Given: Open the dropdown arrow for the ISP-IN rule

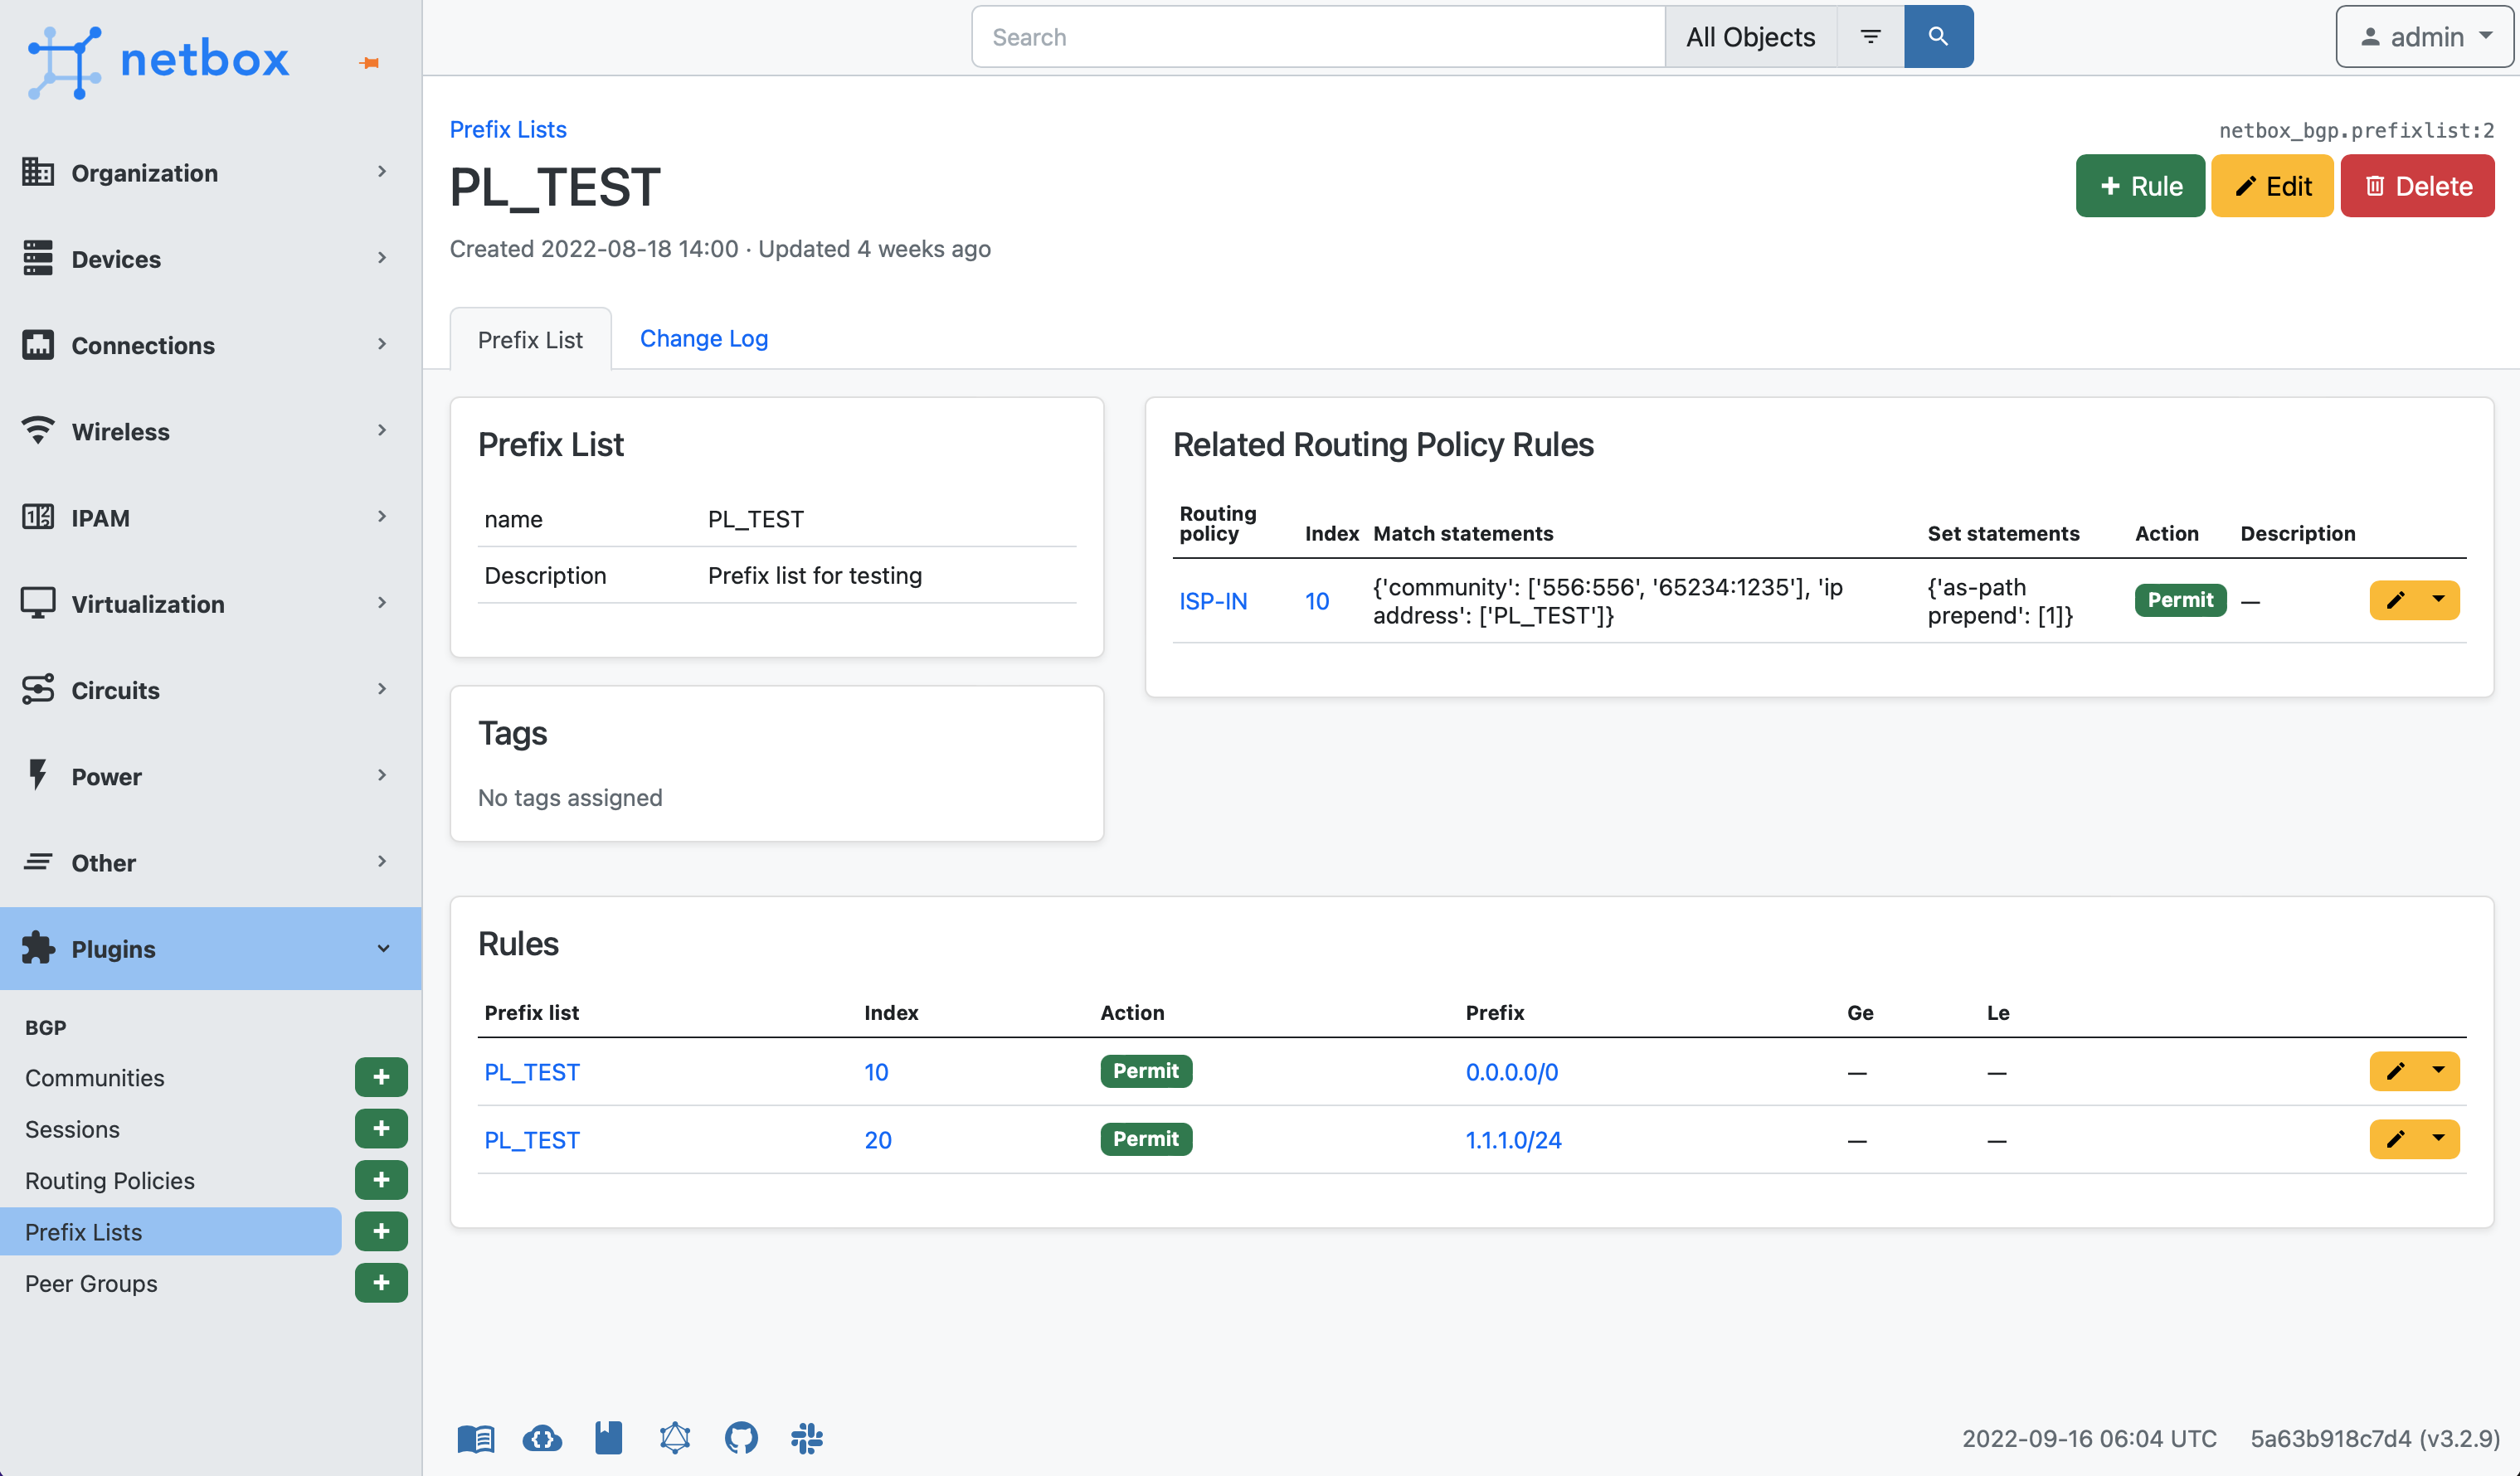Looking at the screenshot, I should pos(2438,600).
